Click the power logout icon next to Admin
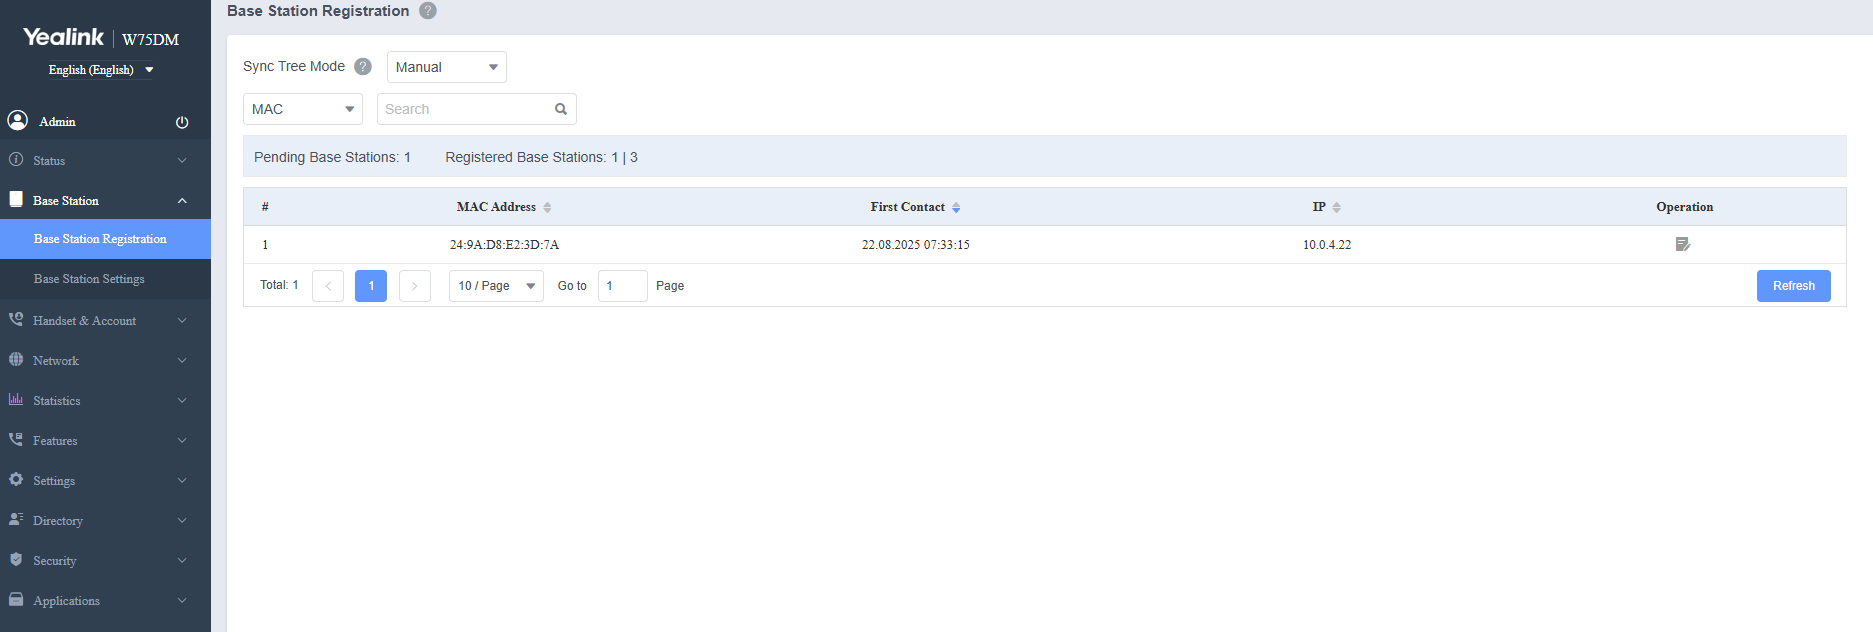The image size is (1873, 632). click(x=182, y=122)
